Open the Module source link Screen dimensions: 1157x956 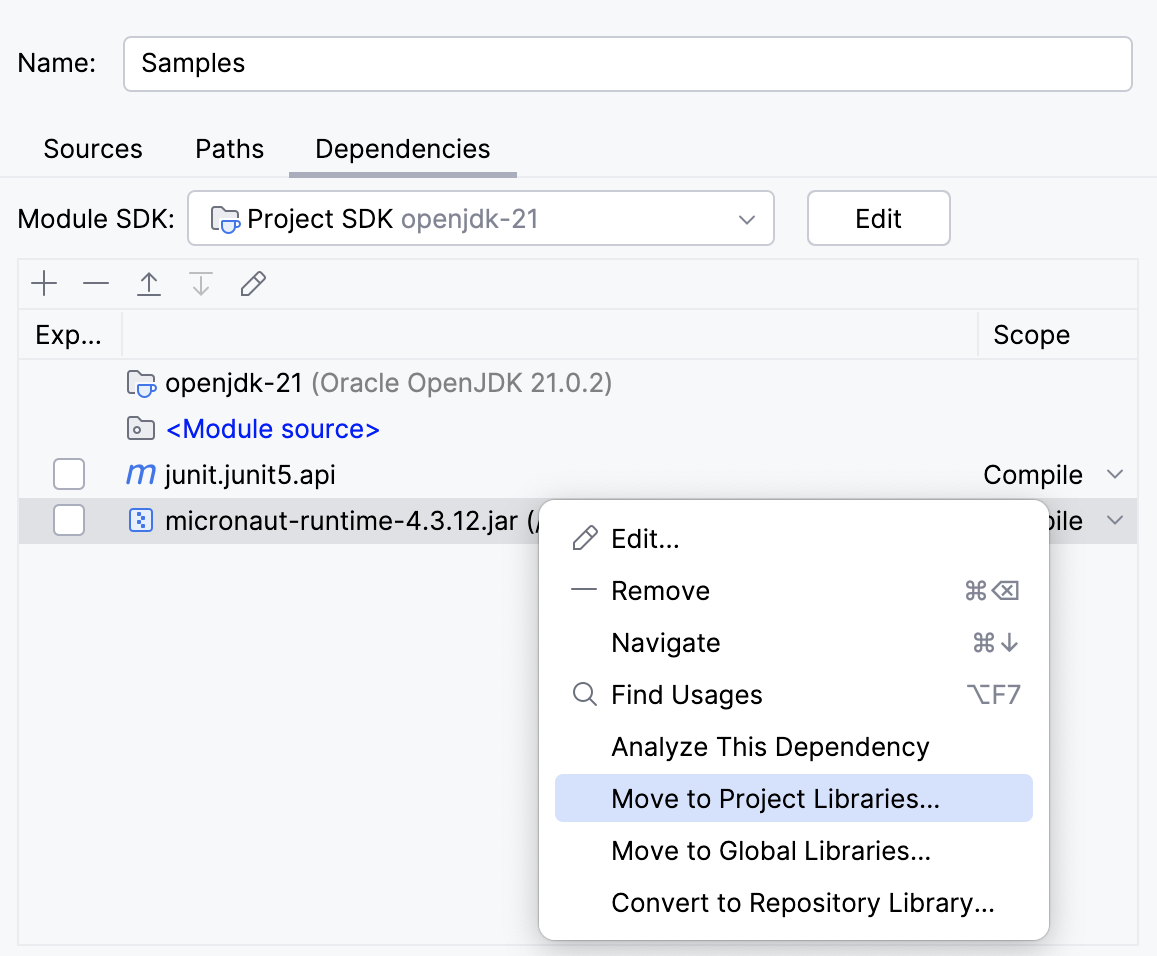click(271, 429)
